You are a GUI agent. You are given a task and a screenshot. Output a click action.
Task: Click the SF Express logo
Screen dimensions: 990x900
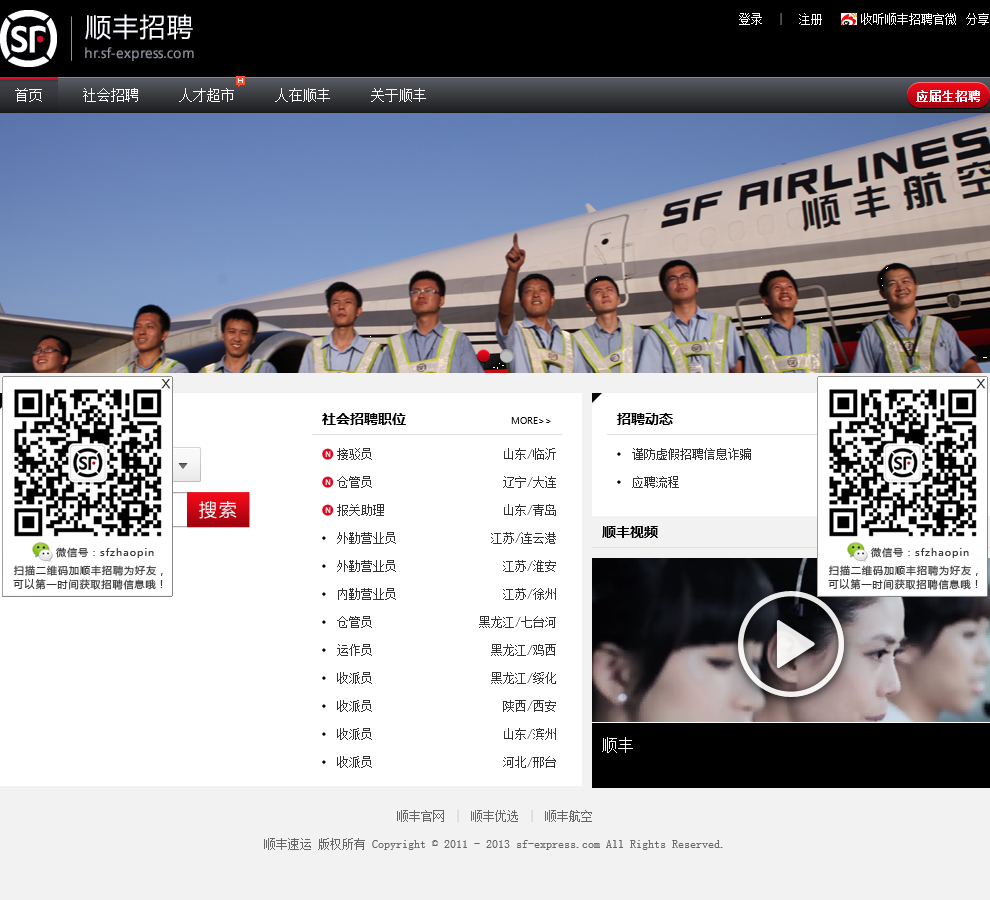[28, 39]
